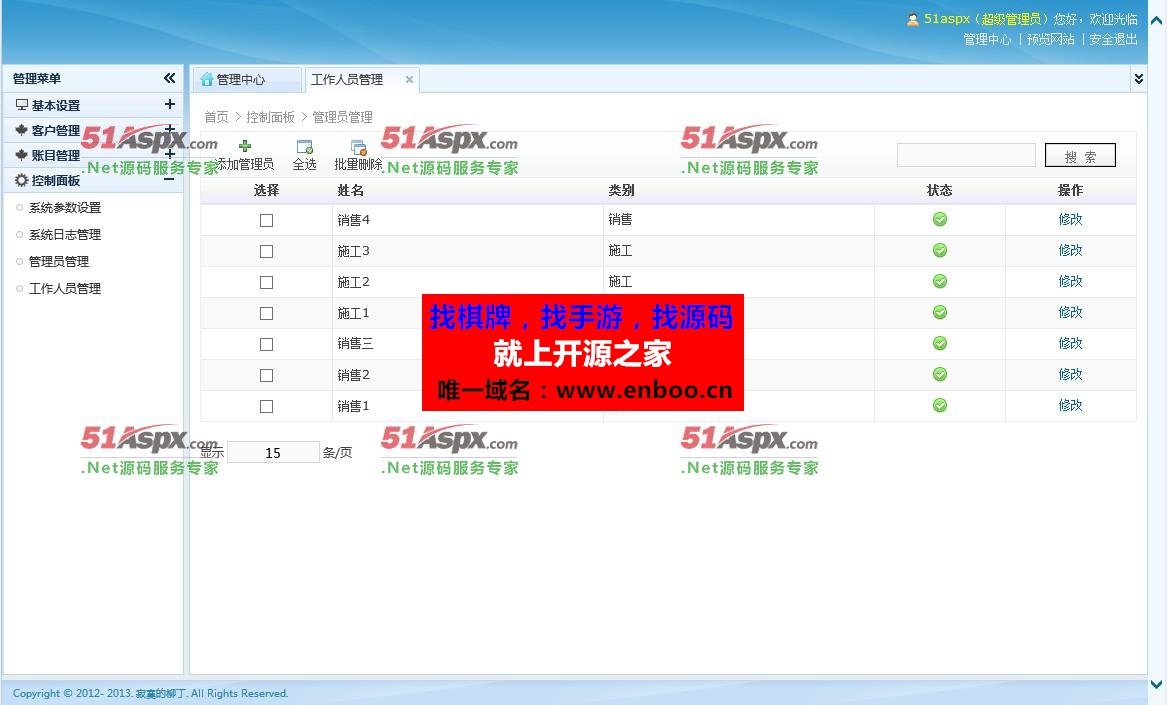Click the per-page count field showing 15
The width and height of the screenshot is (1167, 705).
(x=273, y=452)
